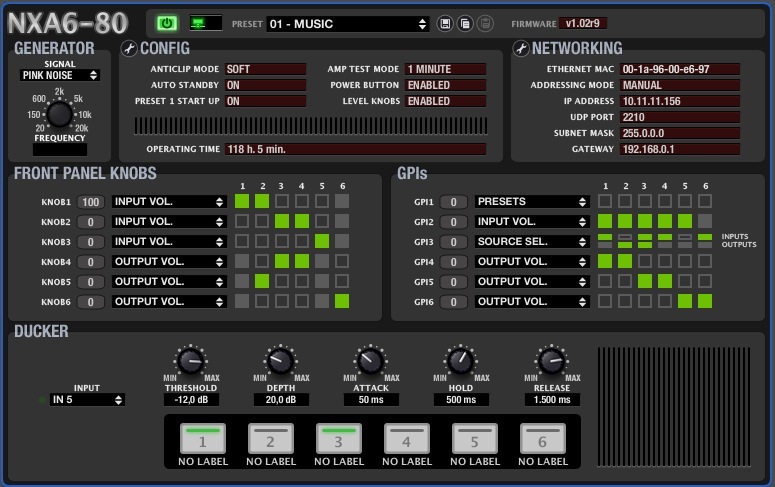Open the generator SIGNAL dropdown showing PINK NOISE
Viewport: 775px width, 487px height.
tap(60, 75)
